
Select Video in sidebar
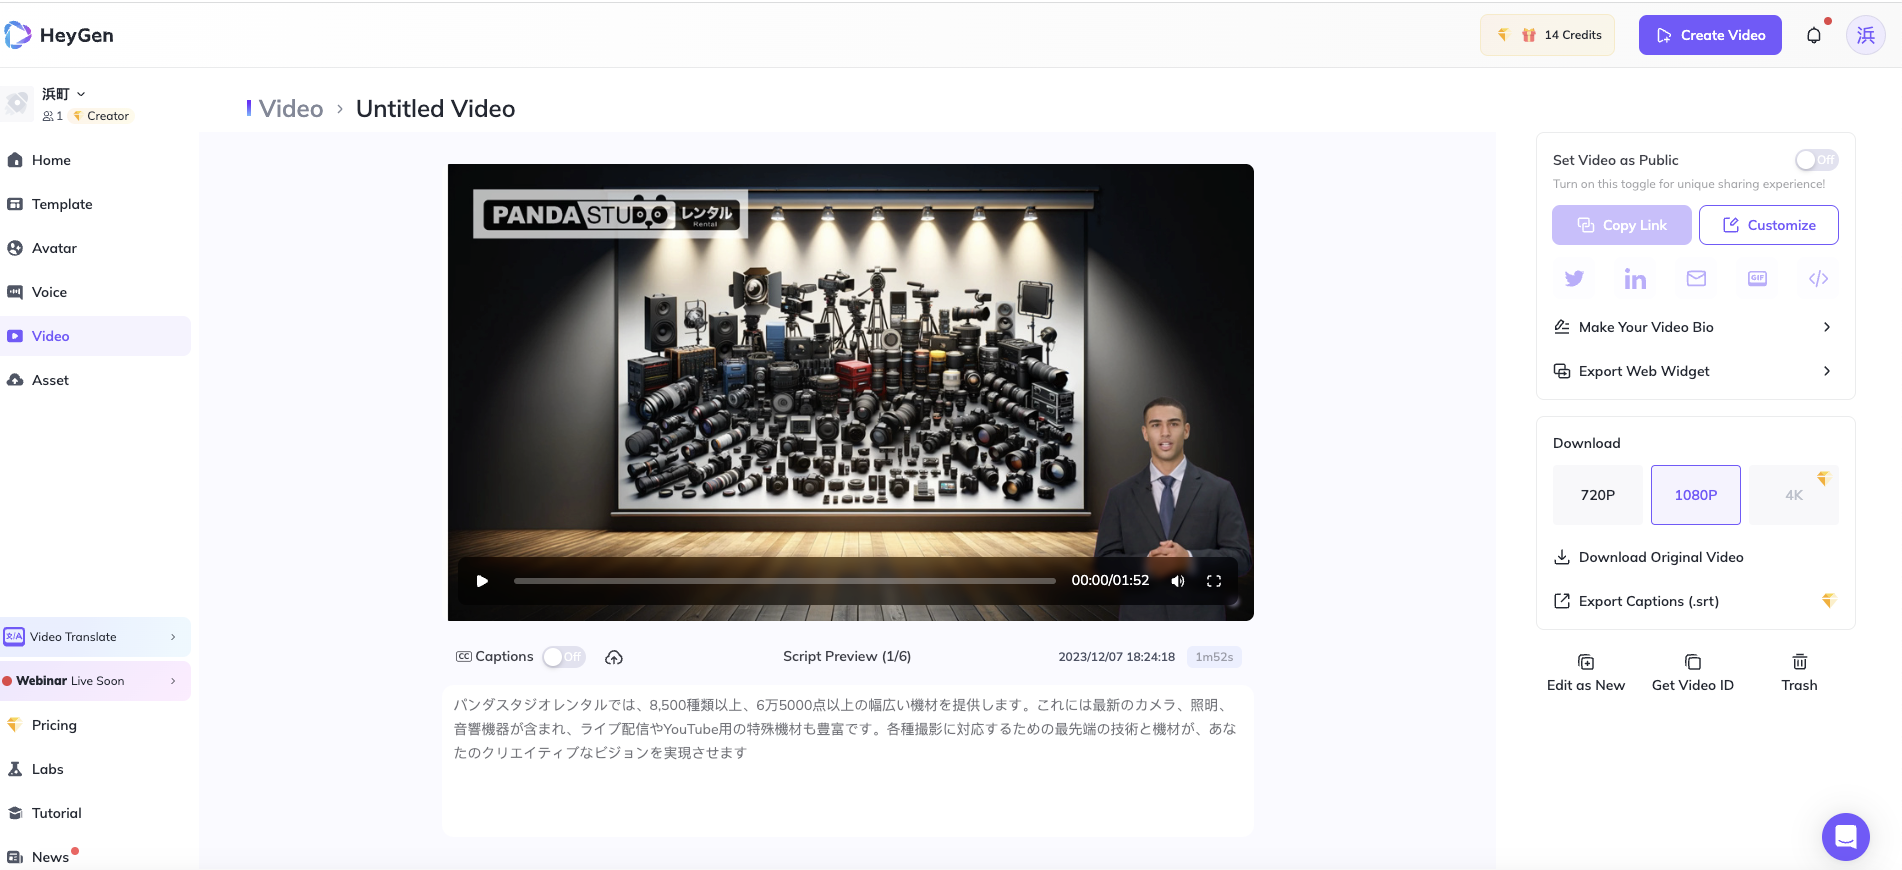95,336
